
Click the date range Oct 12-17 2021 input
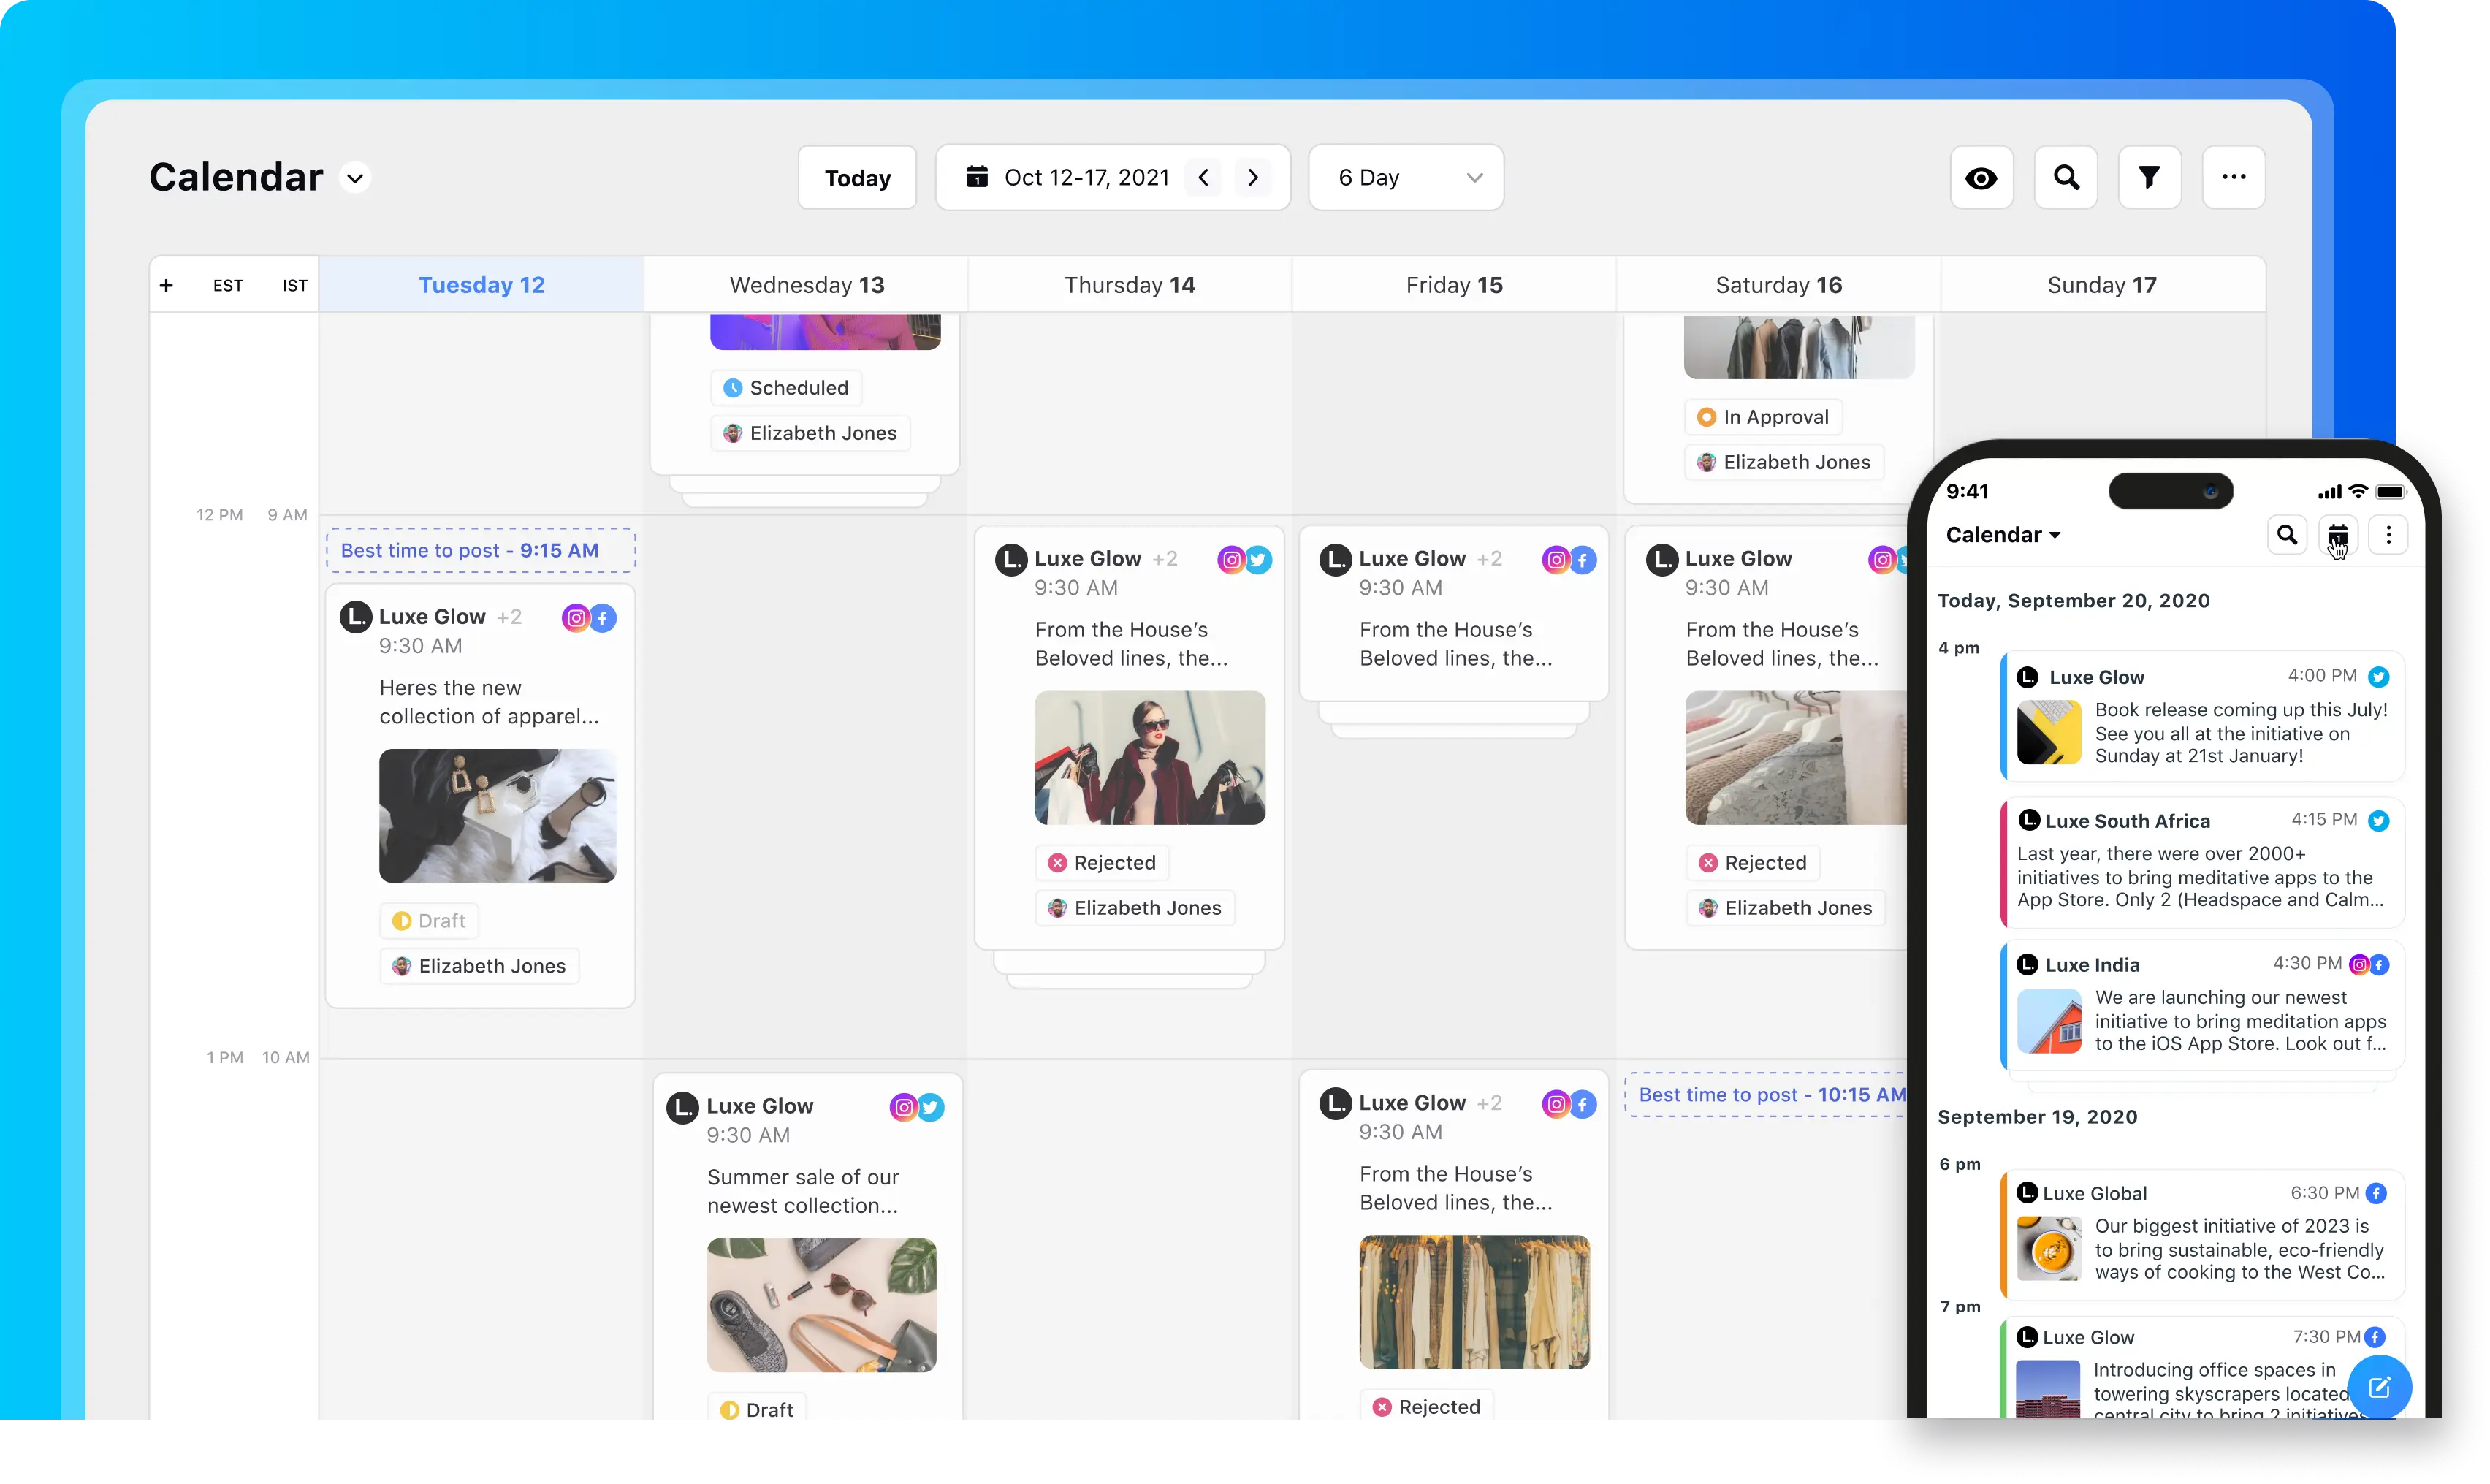(1084, 177)
